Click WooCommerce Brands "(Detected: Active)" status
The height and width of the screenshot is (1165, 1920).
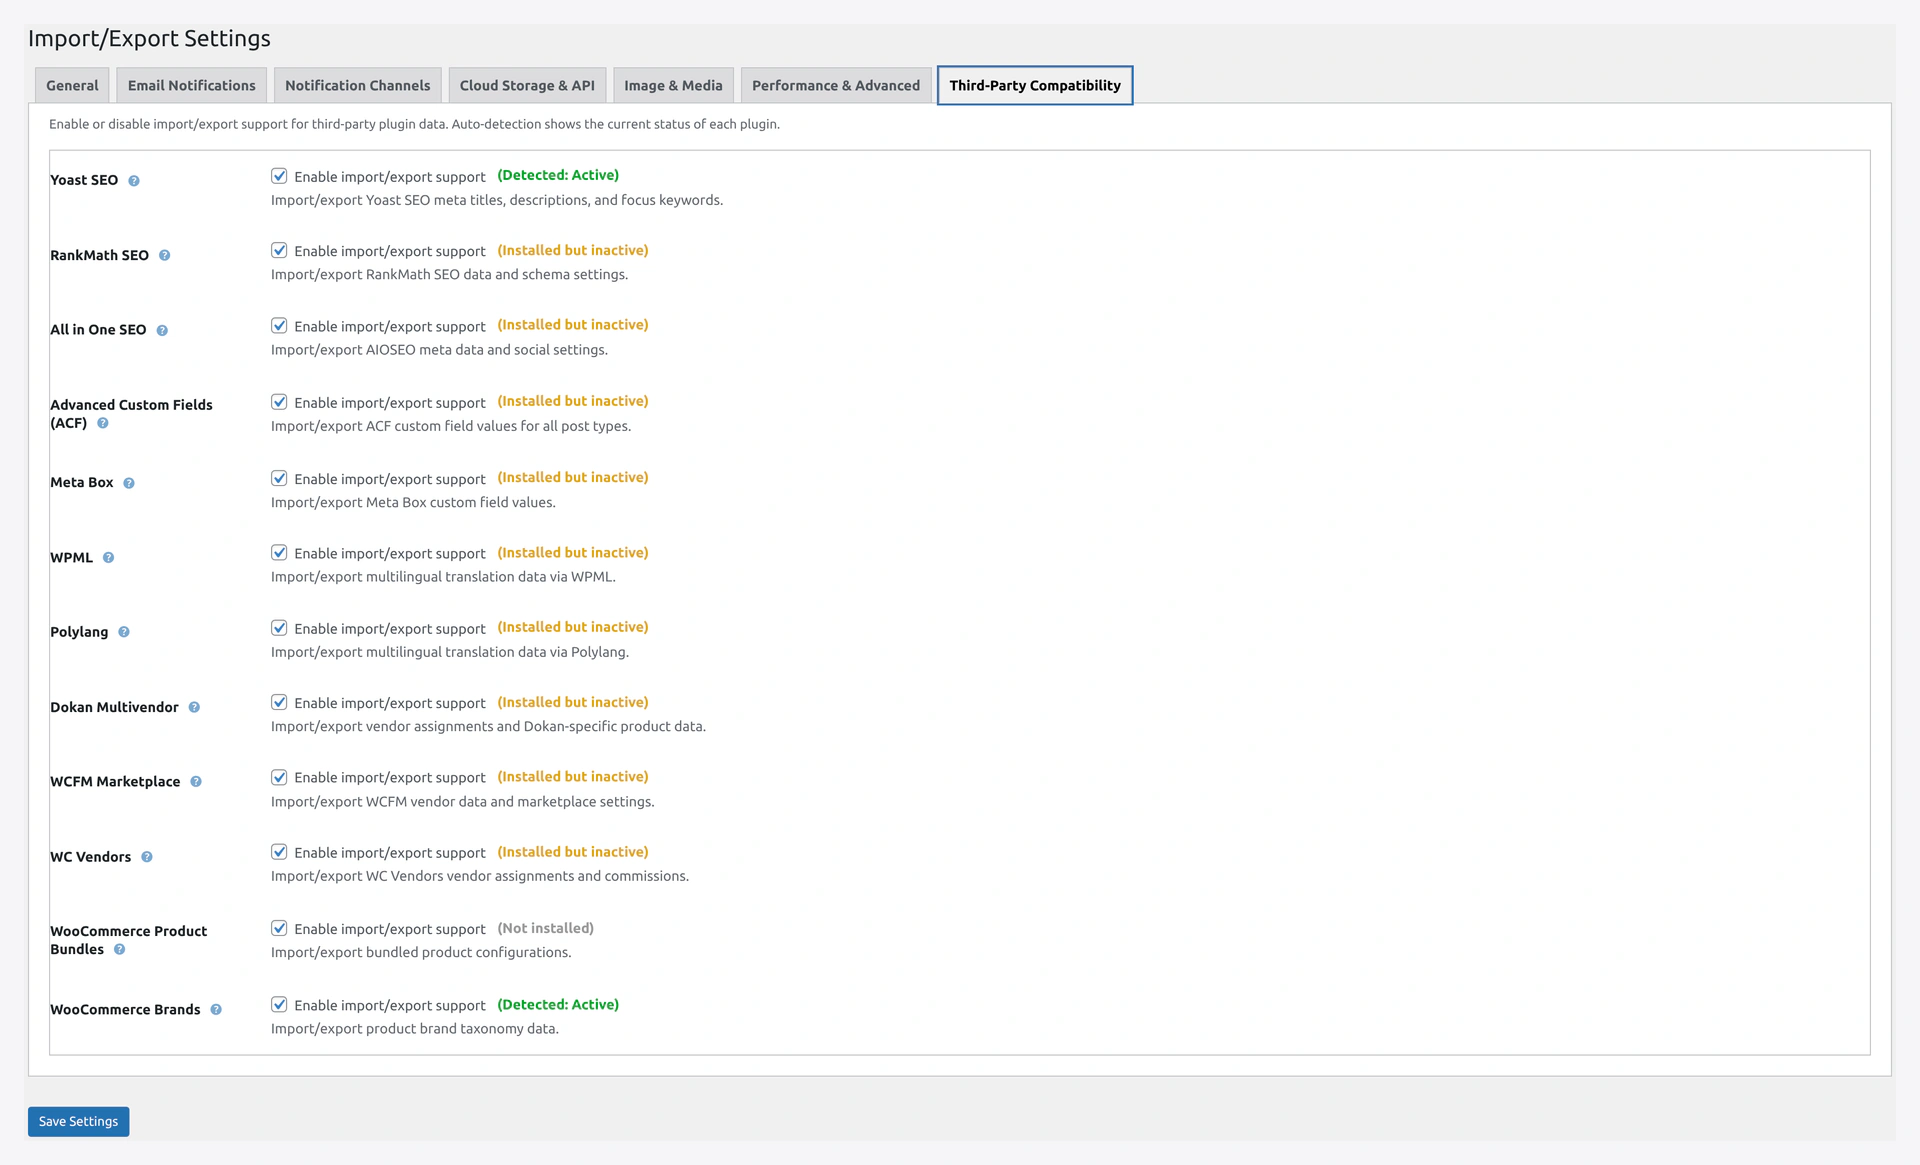558,1004
